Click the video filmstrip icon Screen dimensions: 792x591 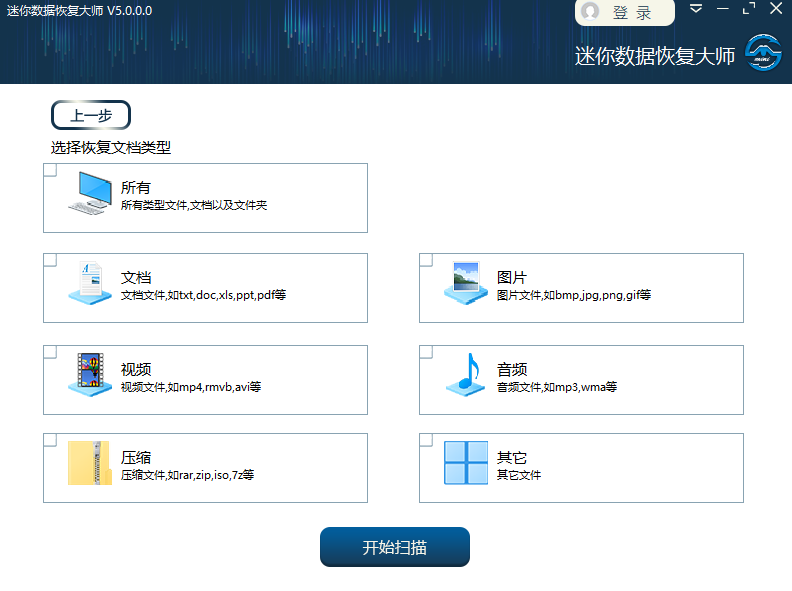(90, 375)
